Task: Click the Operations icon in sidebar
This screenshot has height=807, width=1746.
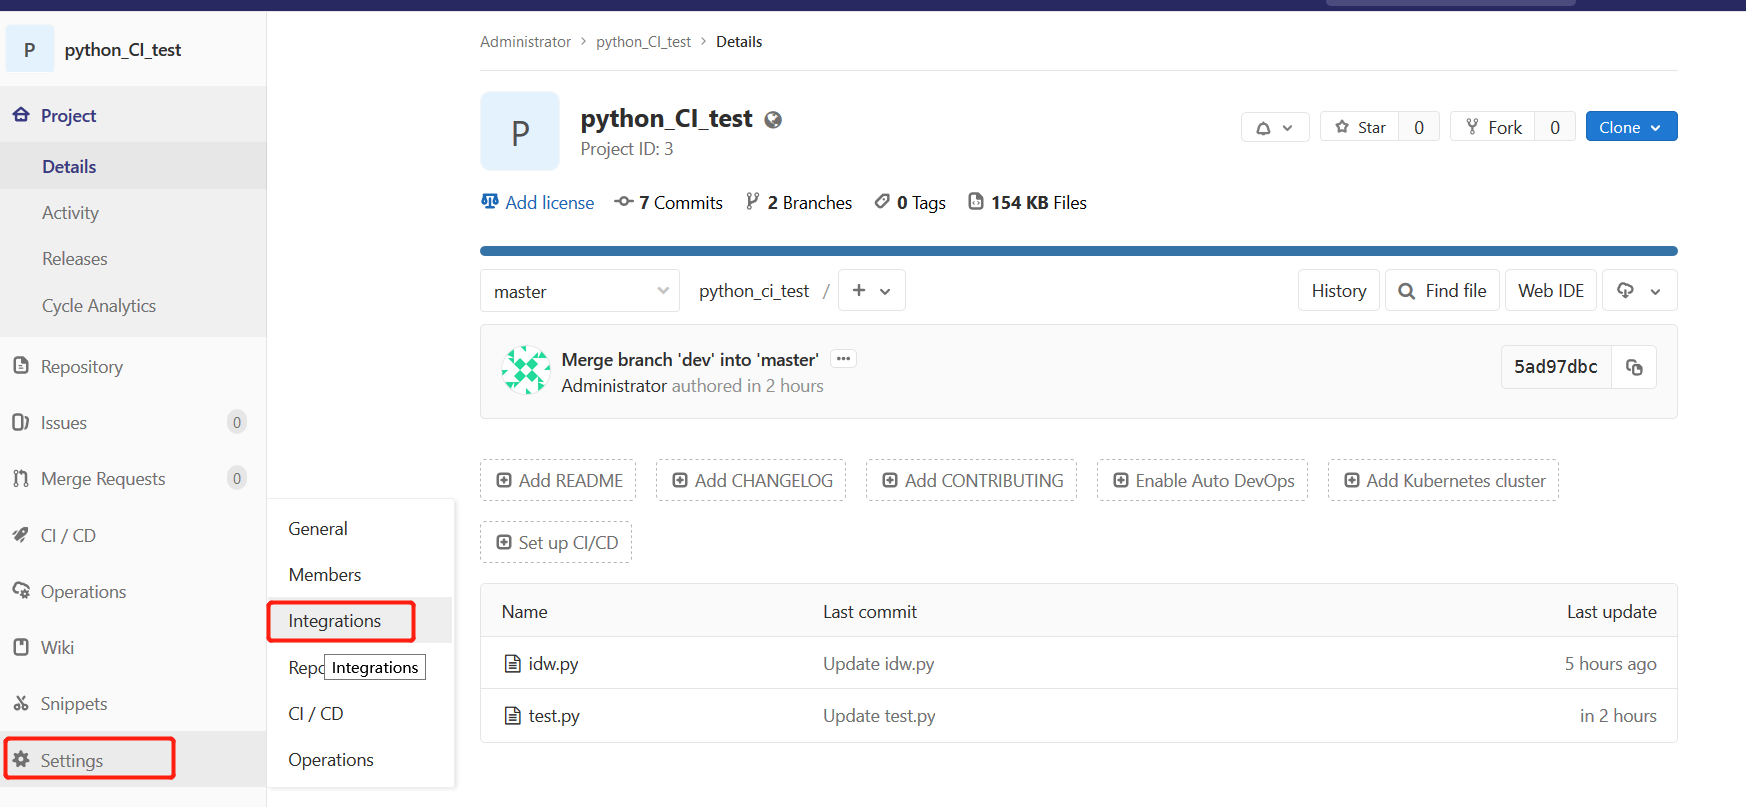Action: 21,591
